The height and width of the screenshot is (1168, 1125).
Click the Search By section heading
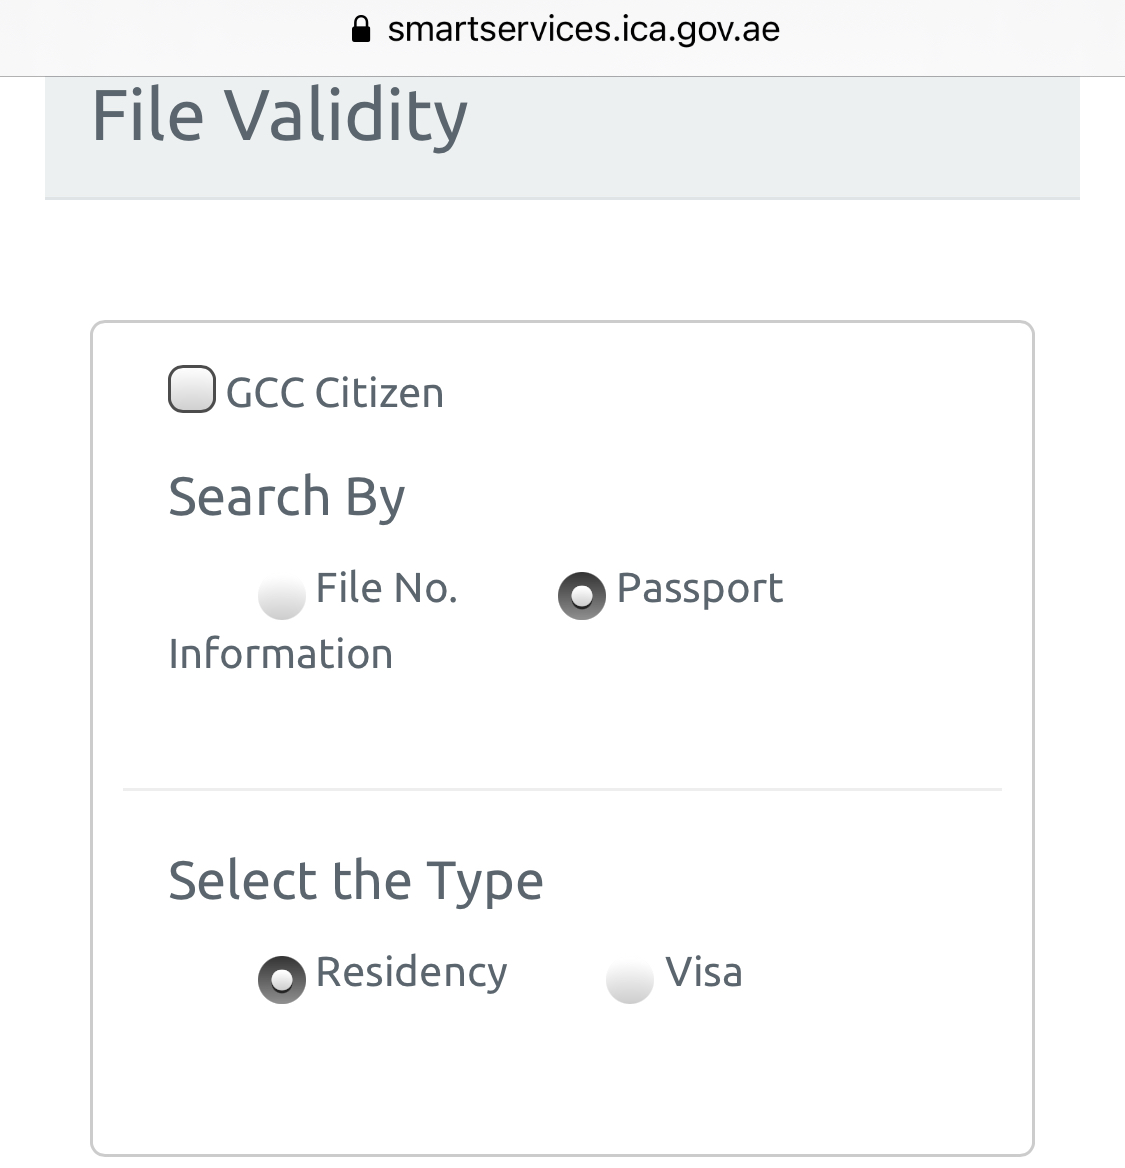pos(287,497)
